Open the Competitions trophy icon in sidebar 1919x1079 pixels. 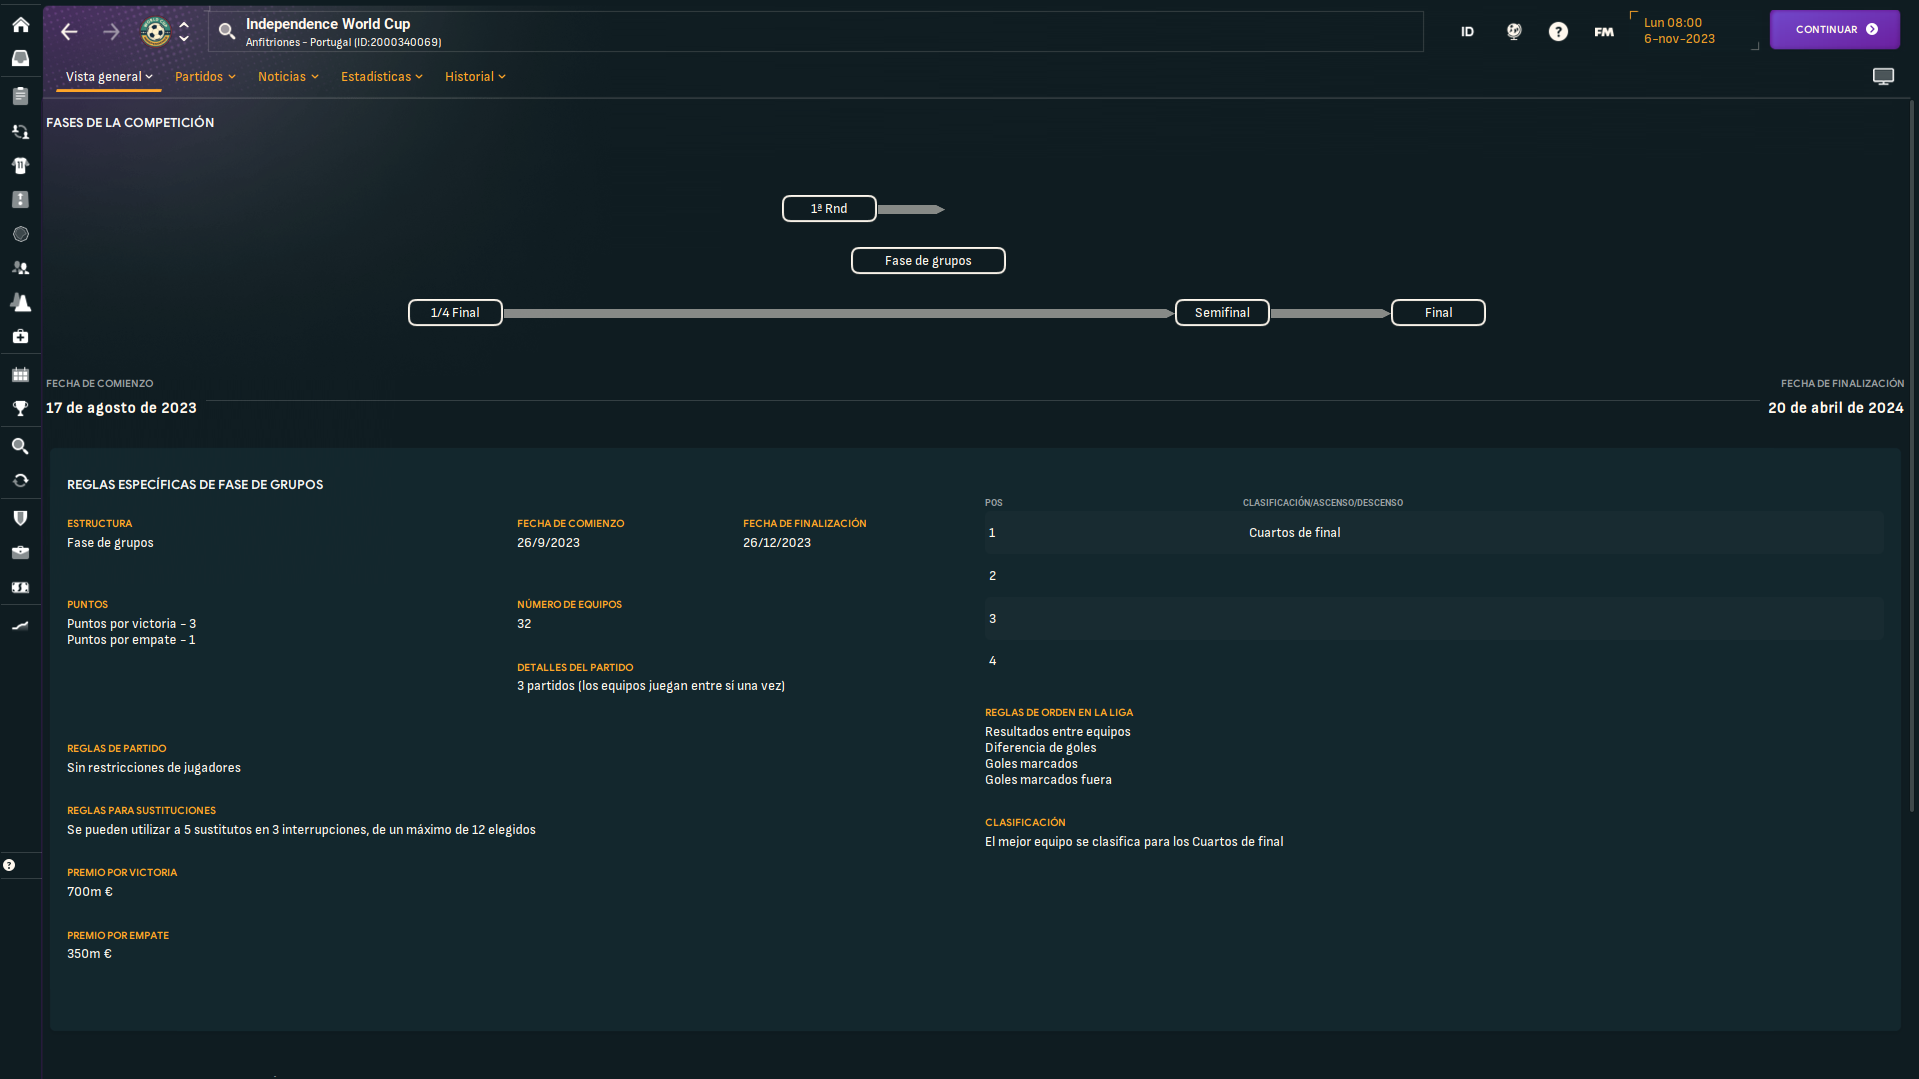click(x=20, y=408)
